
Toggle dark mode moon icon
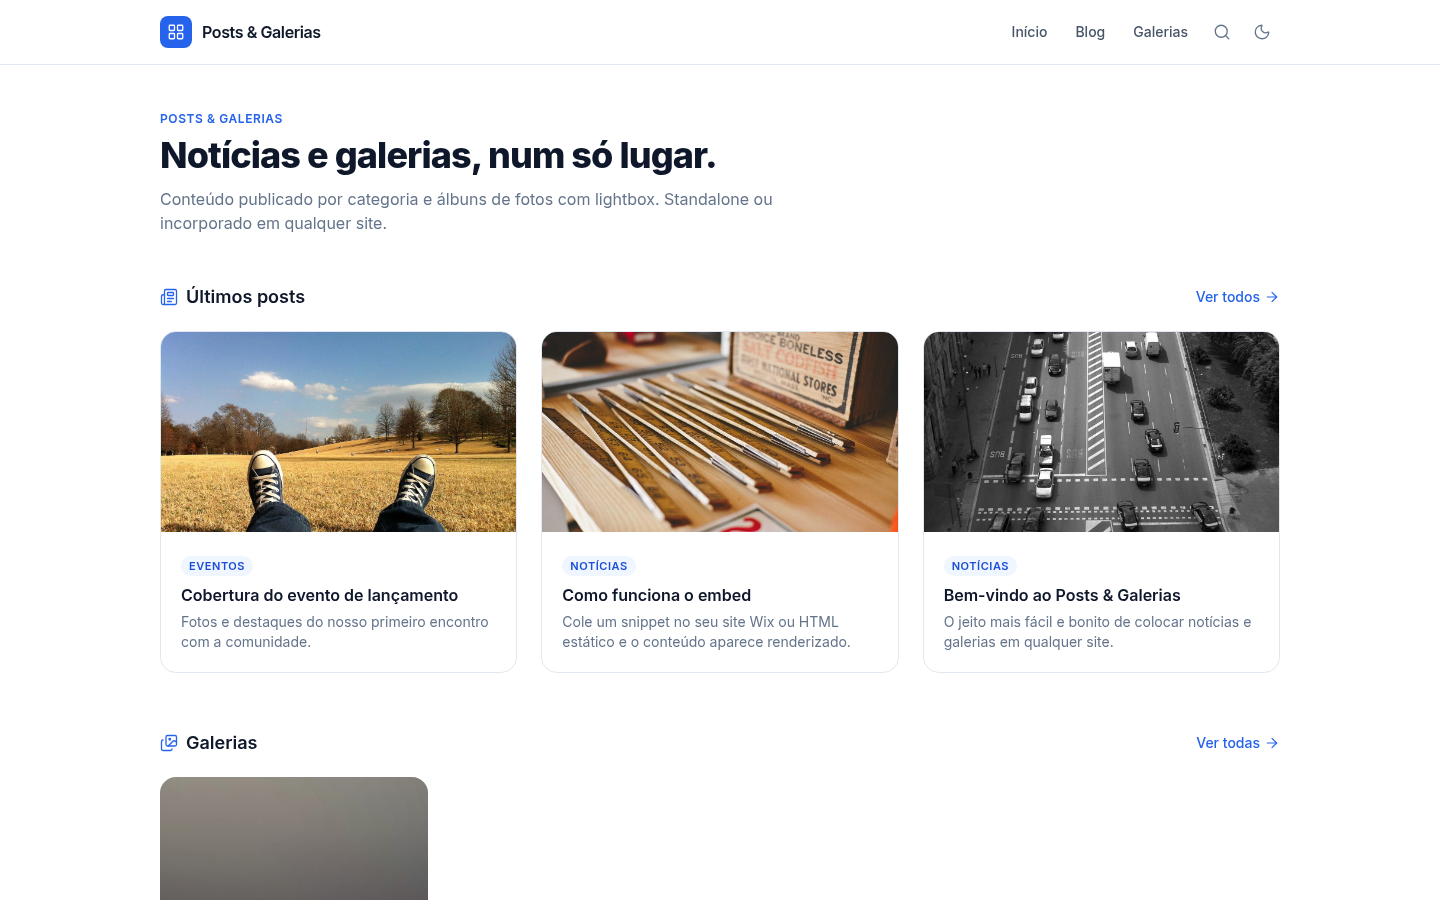pos(1262,32)
